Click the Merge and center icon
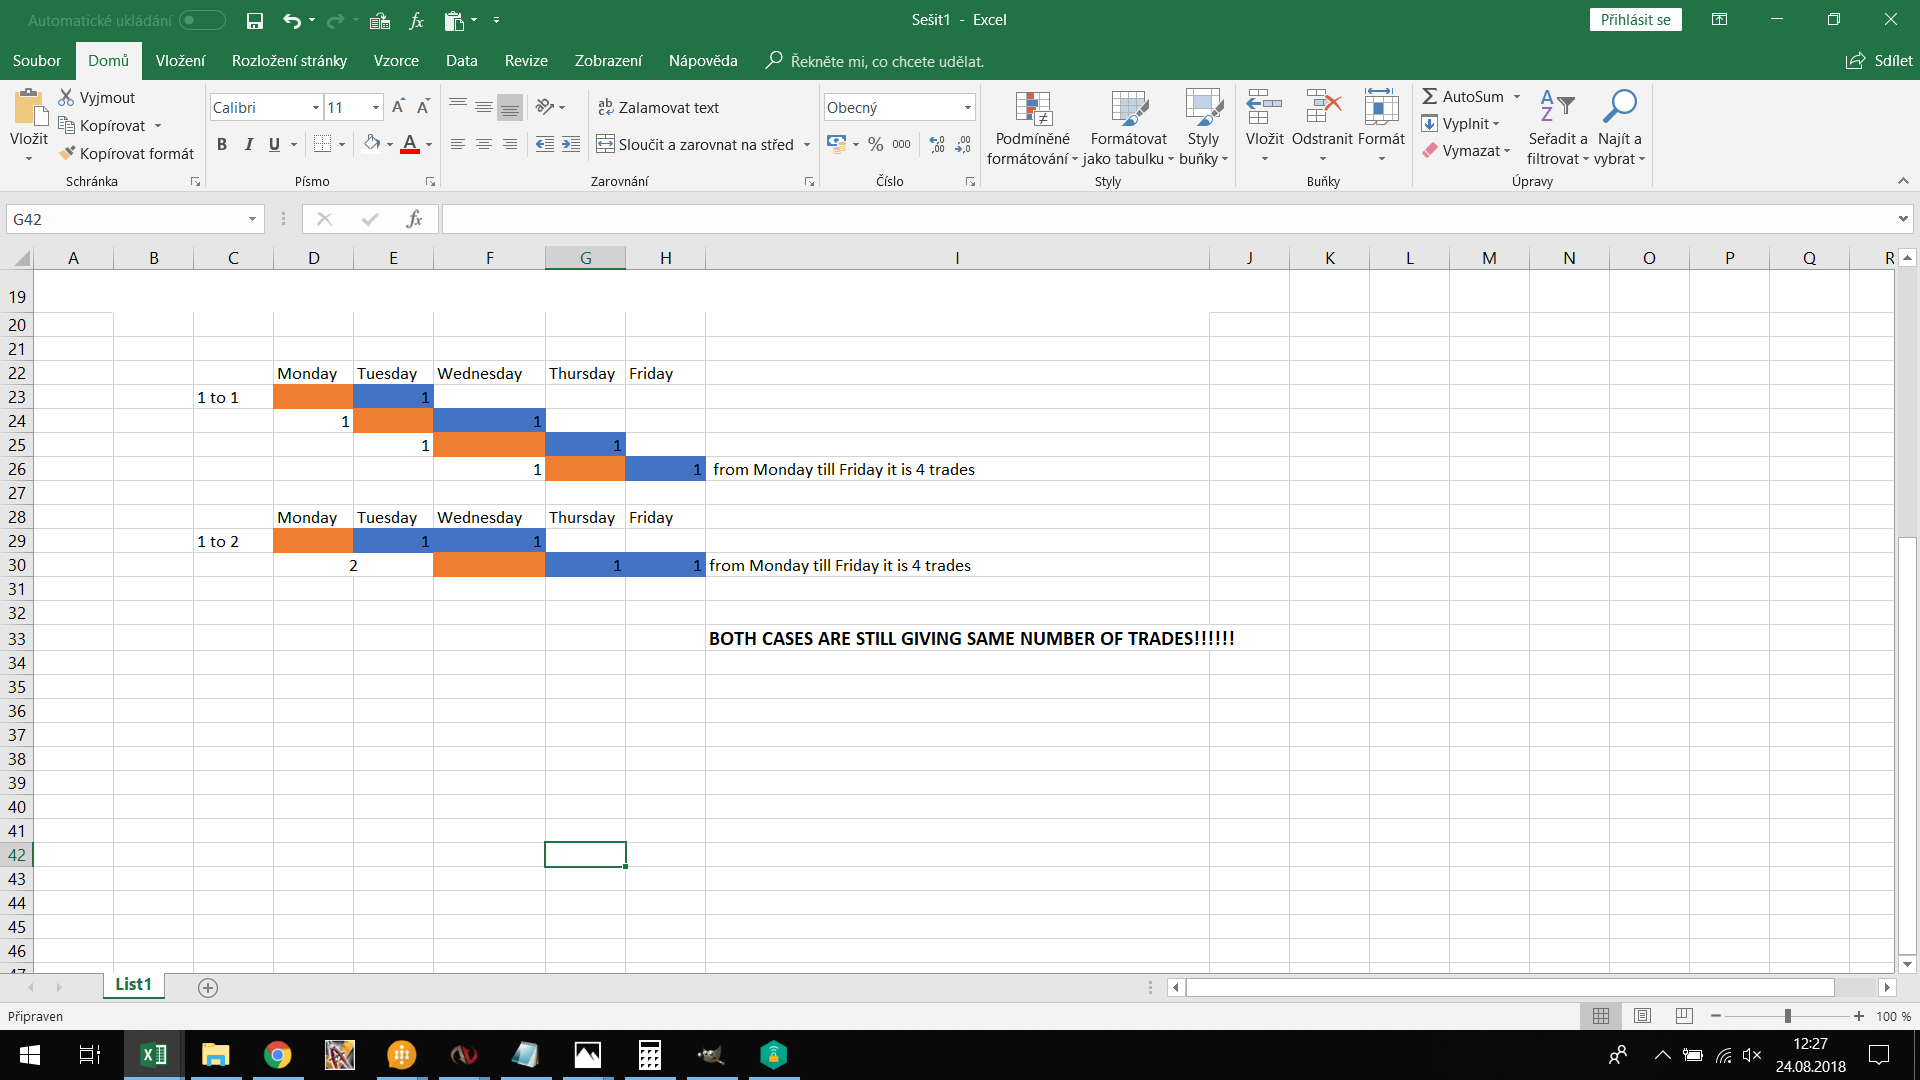This screenshot has height=1080, width=1920. tap(606, 144)
